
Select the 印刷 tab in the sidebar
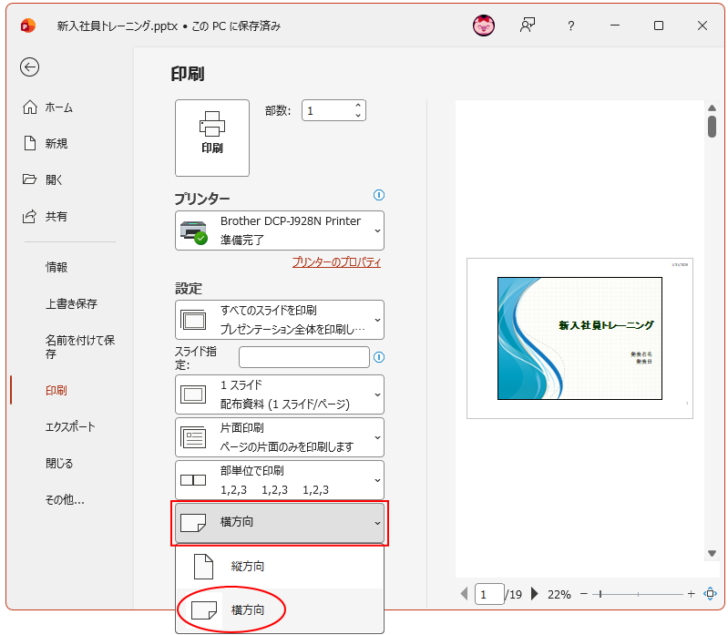[x=56, y=390]
